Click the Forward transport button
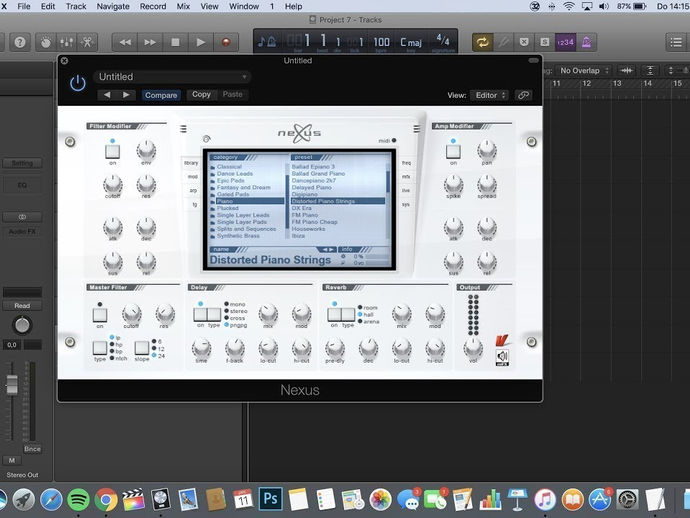 coord(150,42)
